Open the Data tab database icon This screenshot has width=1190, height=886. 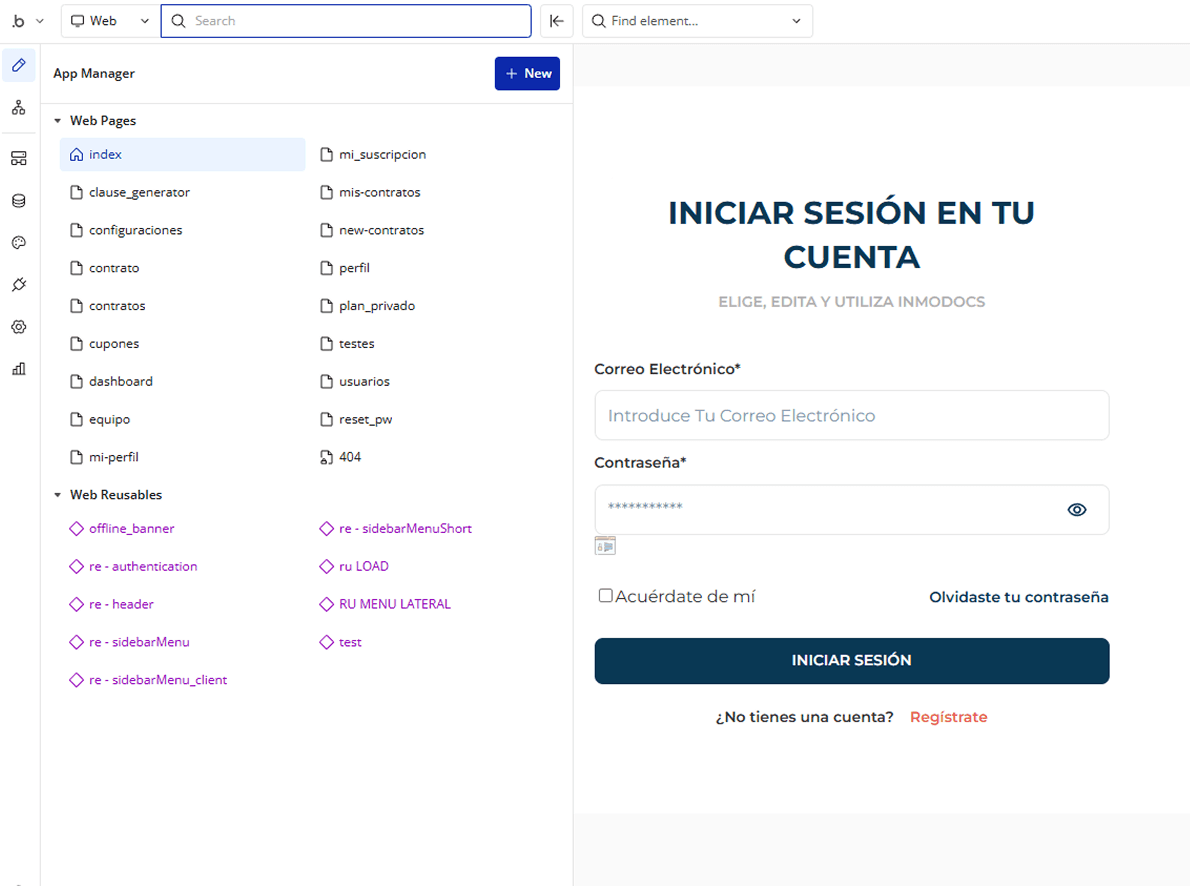[19, 200]
